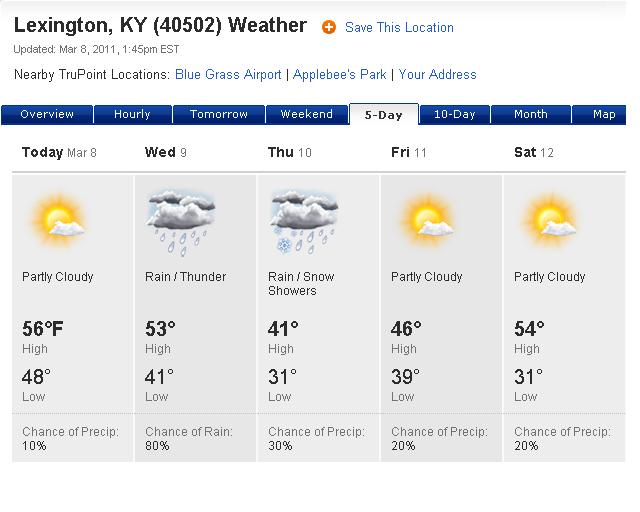Click Thursday's rain snow showers icon
640x512 pixels.
[304, 220]
